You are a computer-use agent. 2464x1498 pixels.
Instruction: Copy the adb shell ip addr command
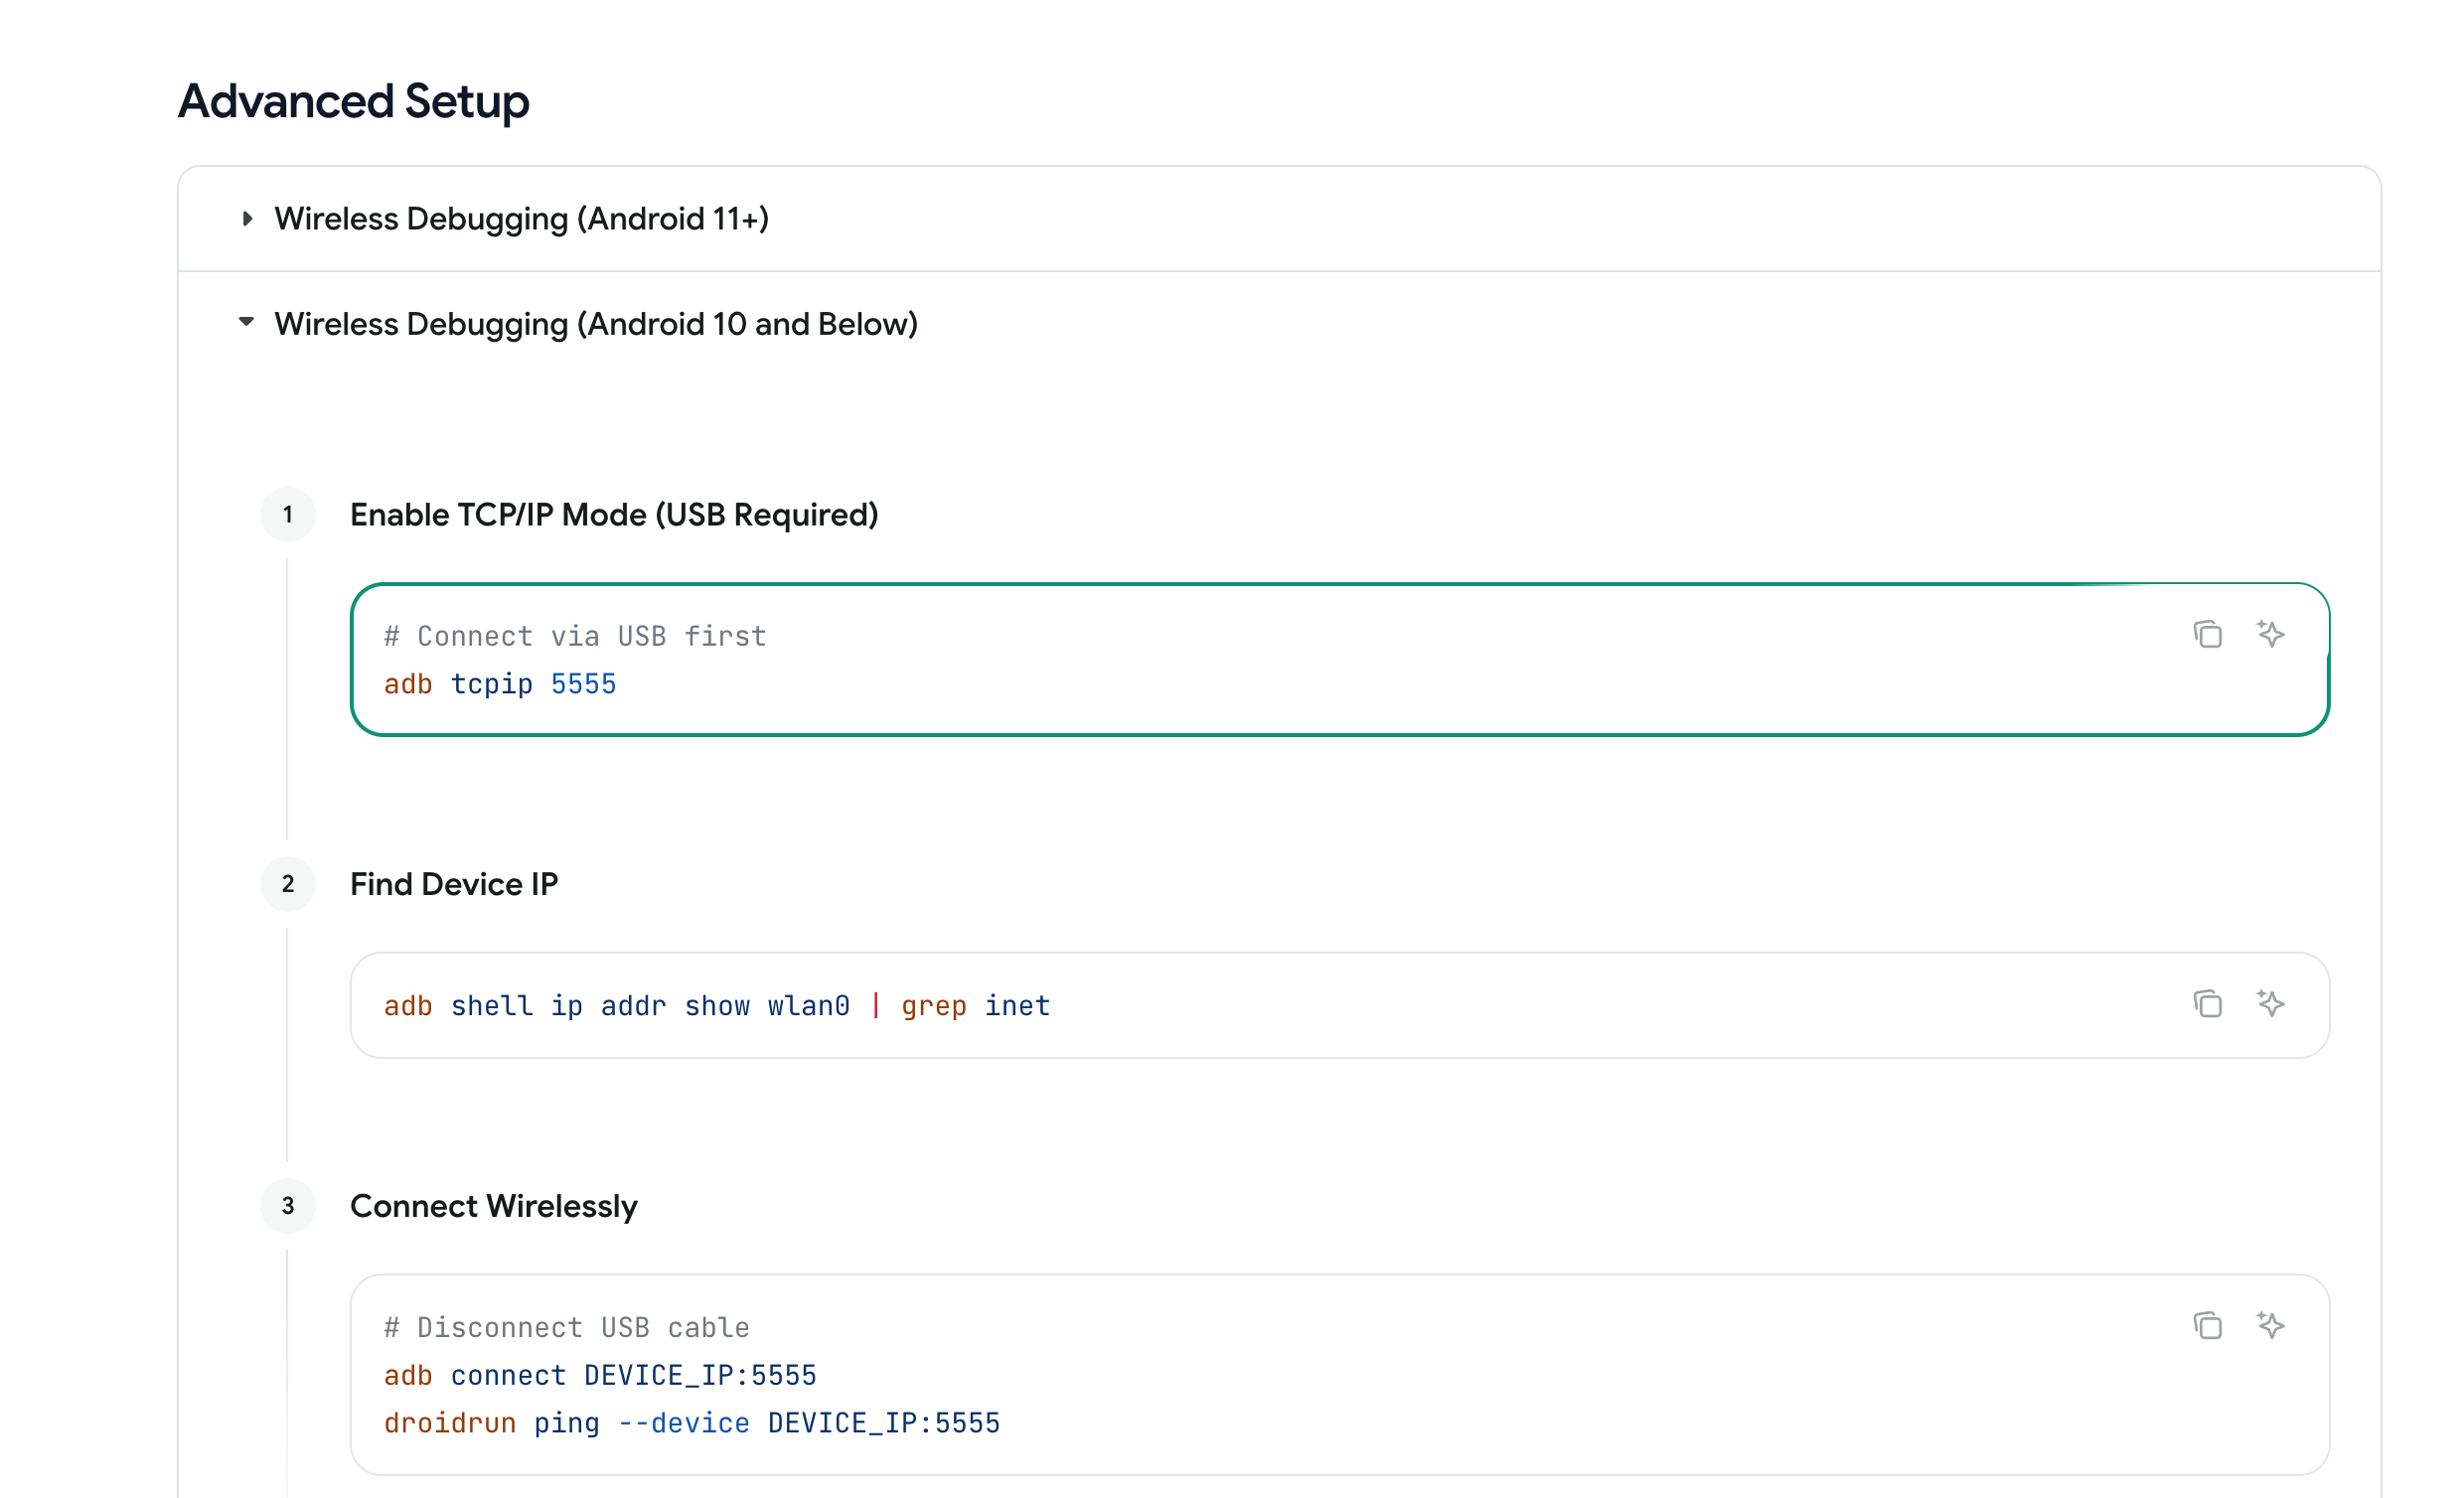[2207, 1004]
